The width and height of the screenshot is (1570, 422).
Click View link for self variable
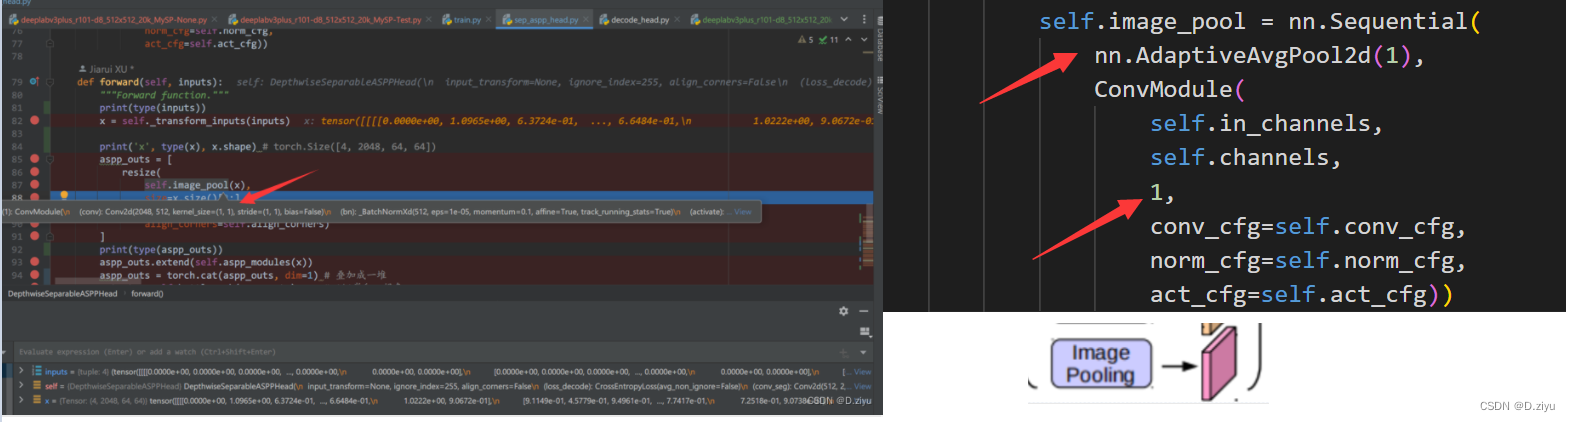(862, 386)
